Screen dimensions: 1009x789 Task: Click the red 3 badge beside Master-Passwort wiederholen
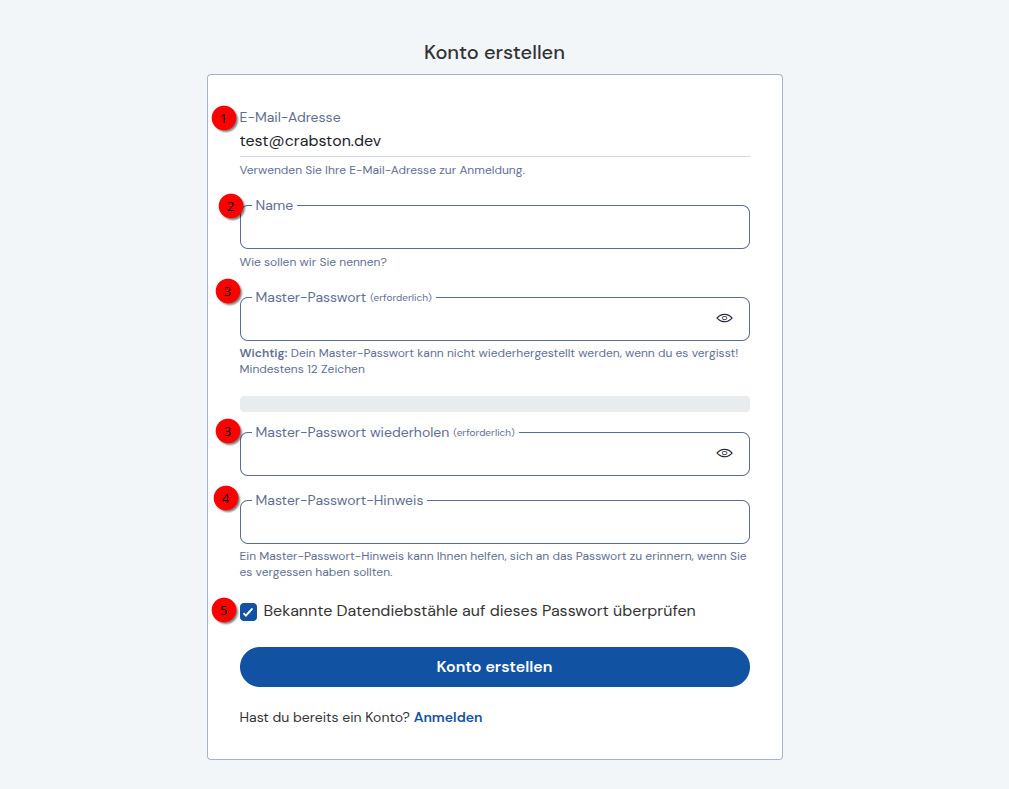228,431
